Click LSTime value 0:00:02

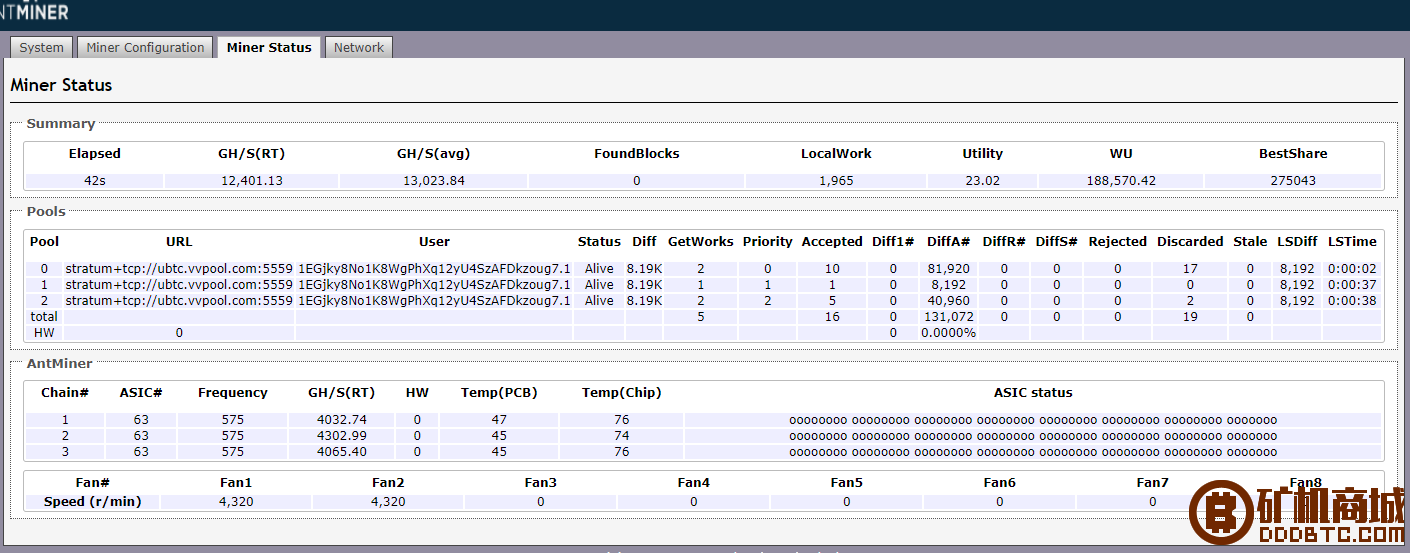(x=1352, y=269)
